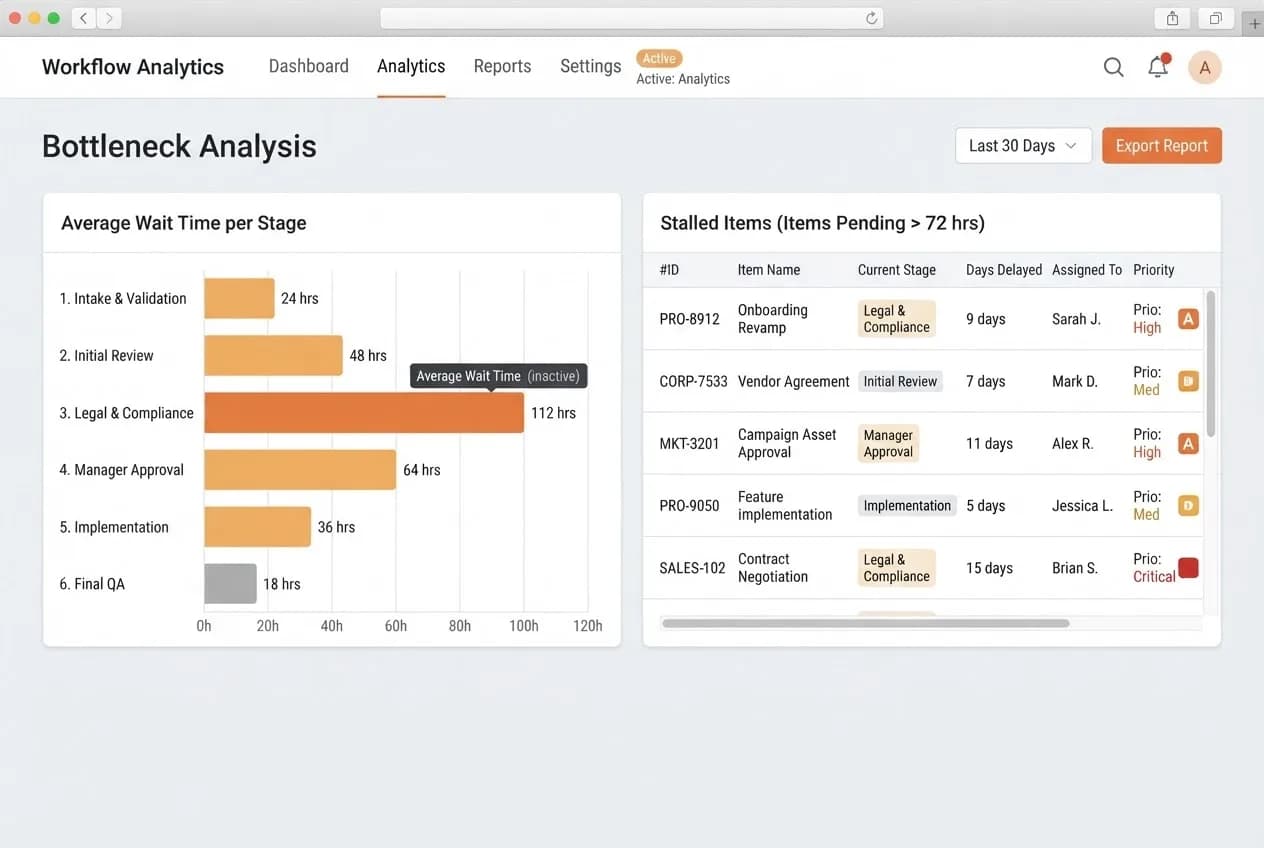Click the SALES-102 item ID
1264x848 pixels.
pos(693,568)
